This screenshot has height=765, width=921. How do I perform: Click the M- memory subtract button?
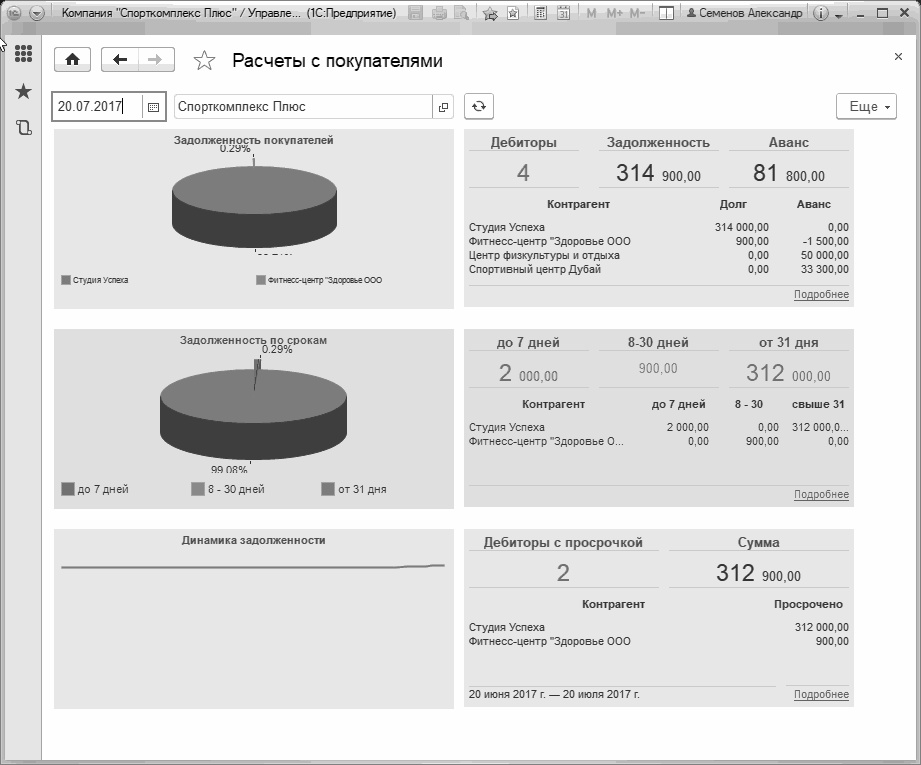(637, 13)
